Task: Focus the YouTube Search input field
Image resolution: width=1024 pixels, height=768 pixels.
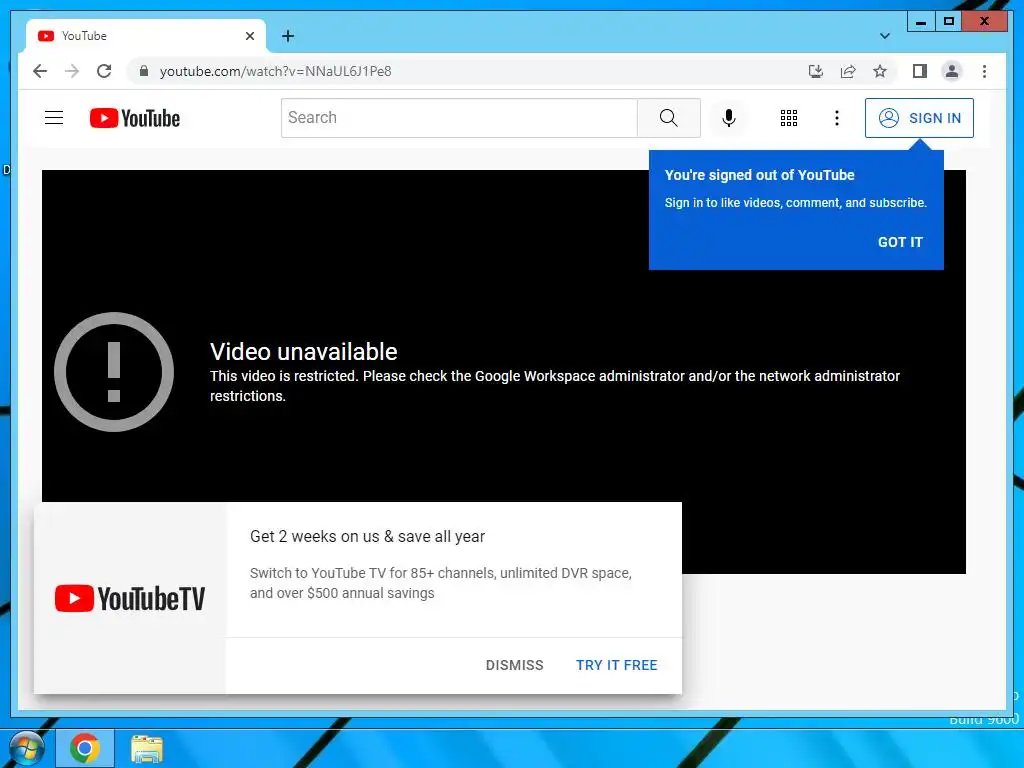Action: tap(459, 118)
